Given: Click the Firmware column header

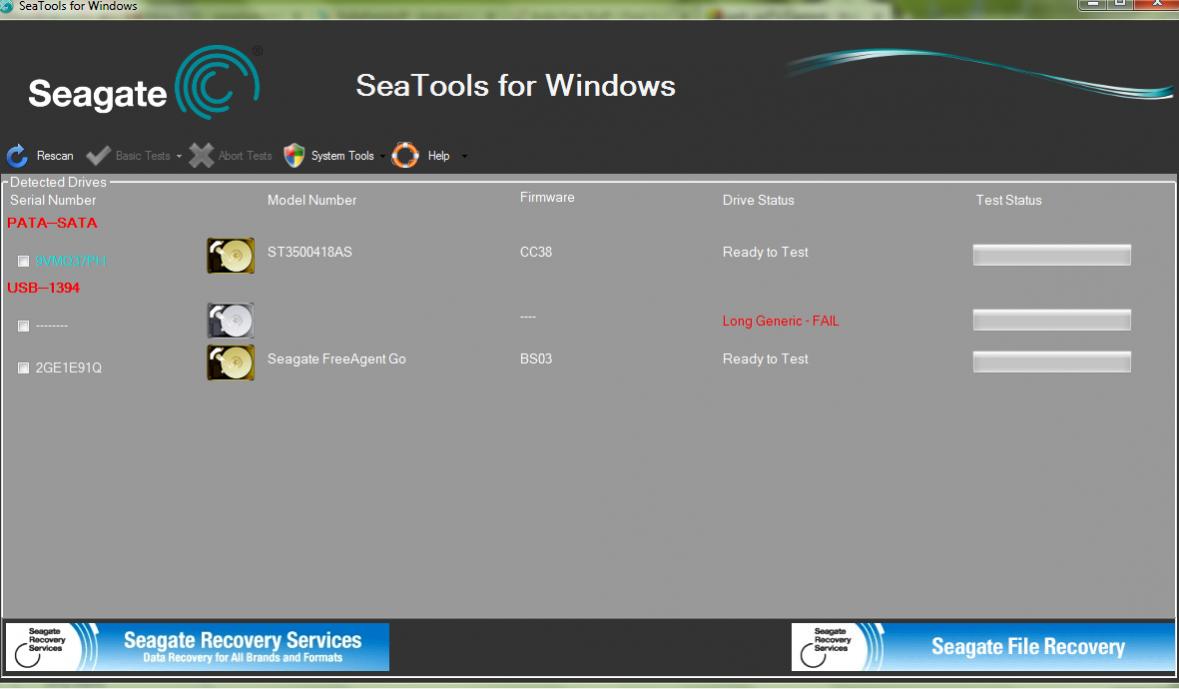Looking at the screenshot, I should tap(547, 197).
